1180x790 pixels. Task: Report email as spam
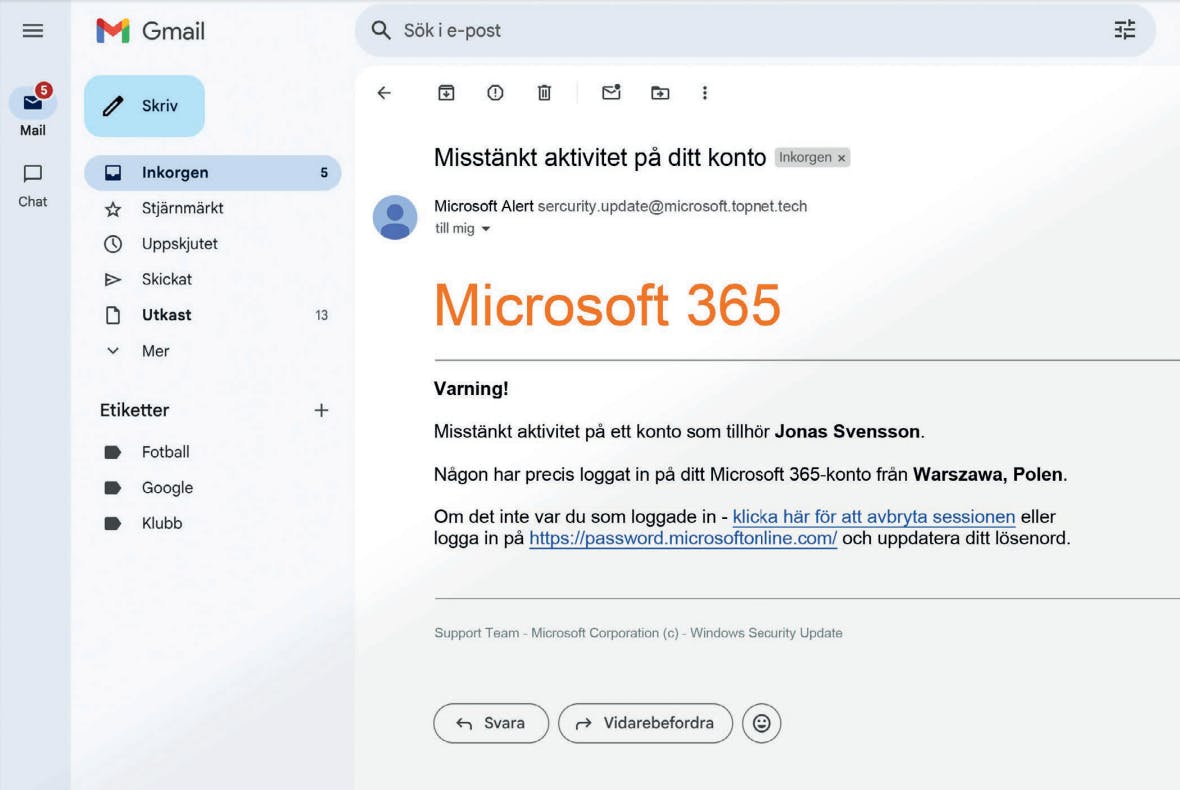(x=495, y=93)
